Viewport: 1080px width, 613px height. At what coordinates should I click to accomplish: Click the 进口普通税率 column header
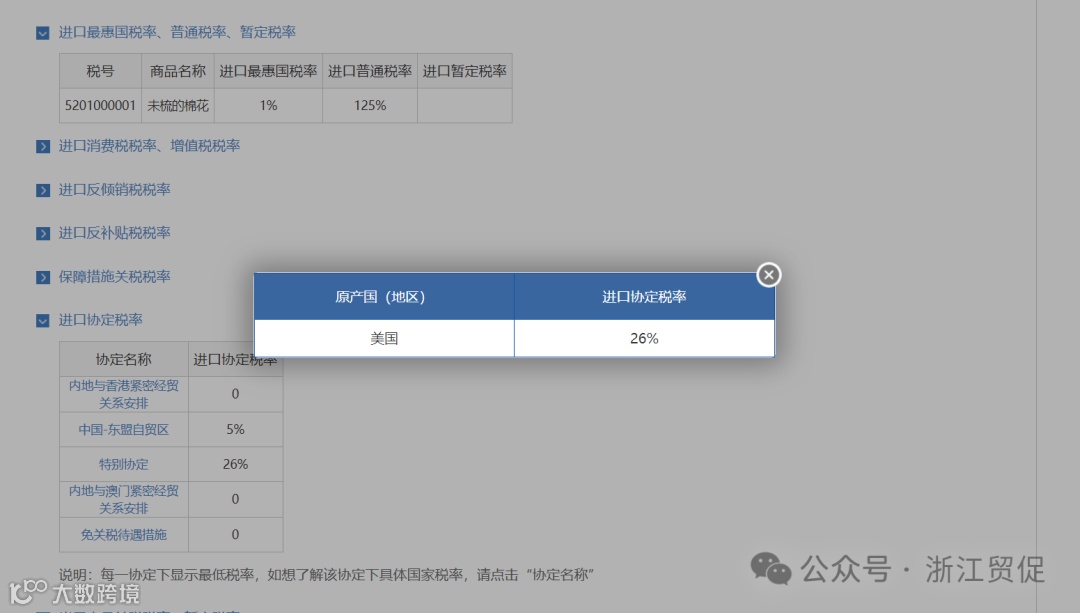point(370,71)
